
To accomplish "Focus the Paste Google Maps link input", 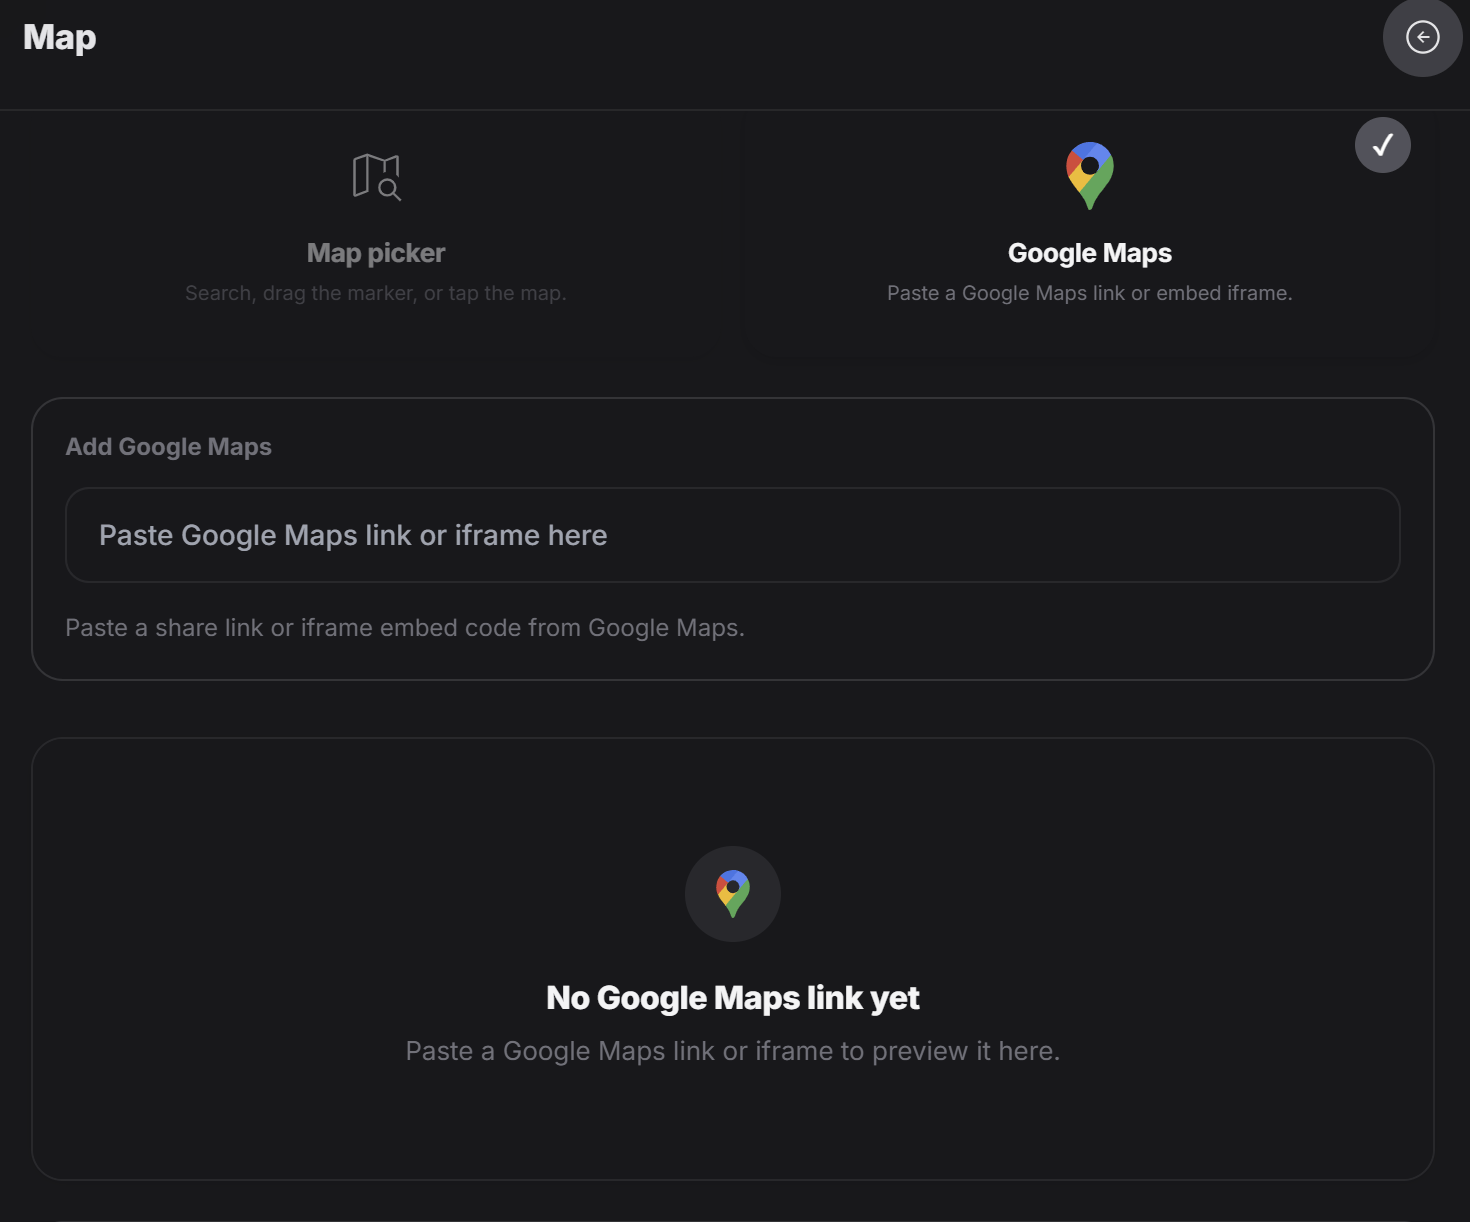I will [732, 535].
